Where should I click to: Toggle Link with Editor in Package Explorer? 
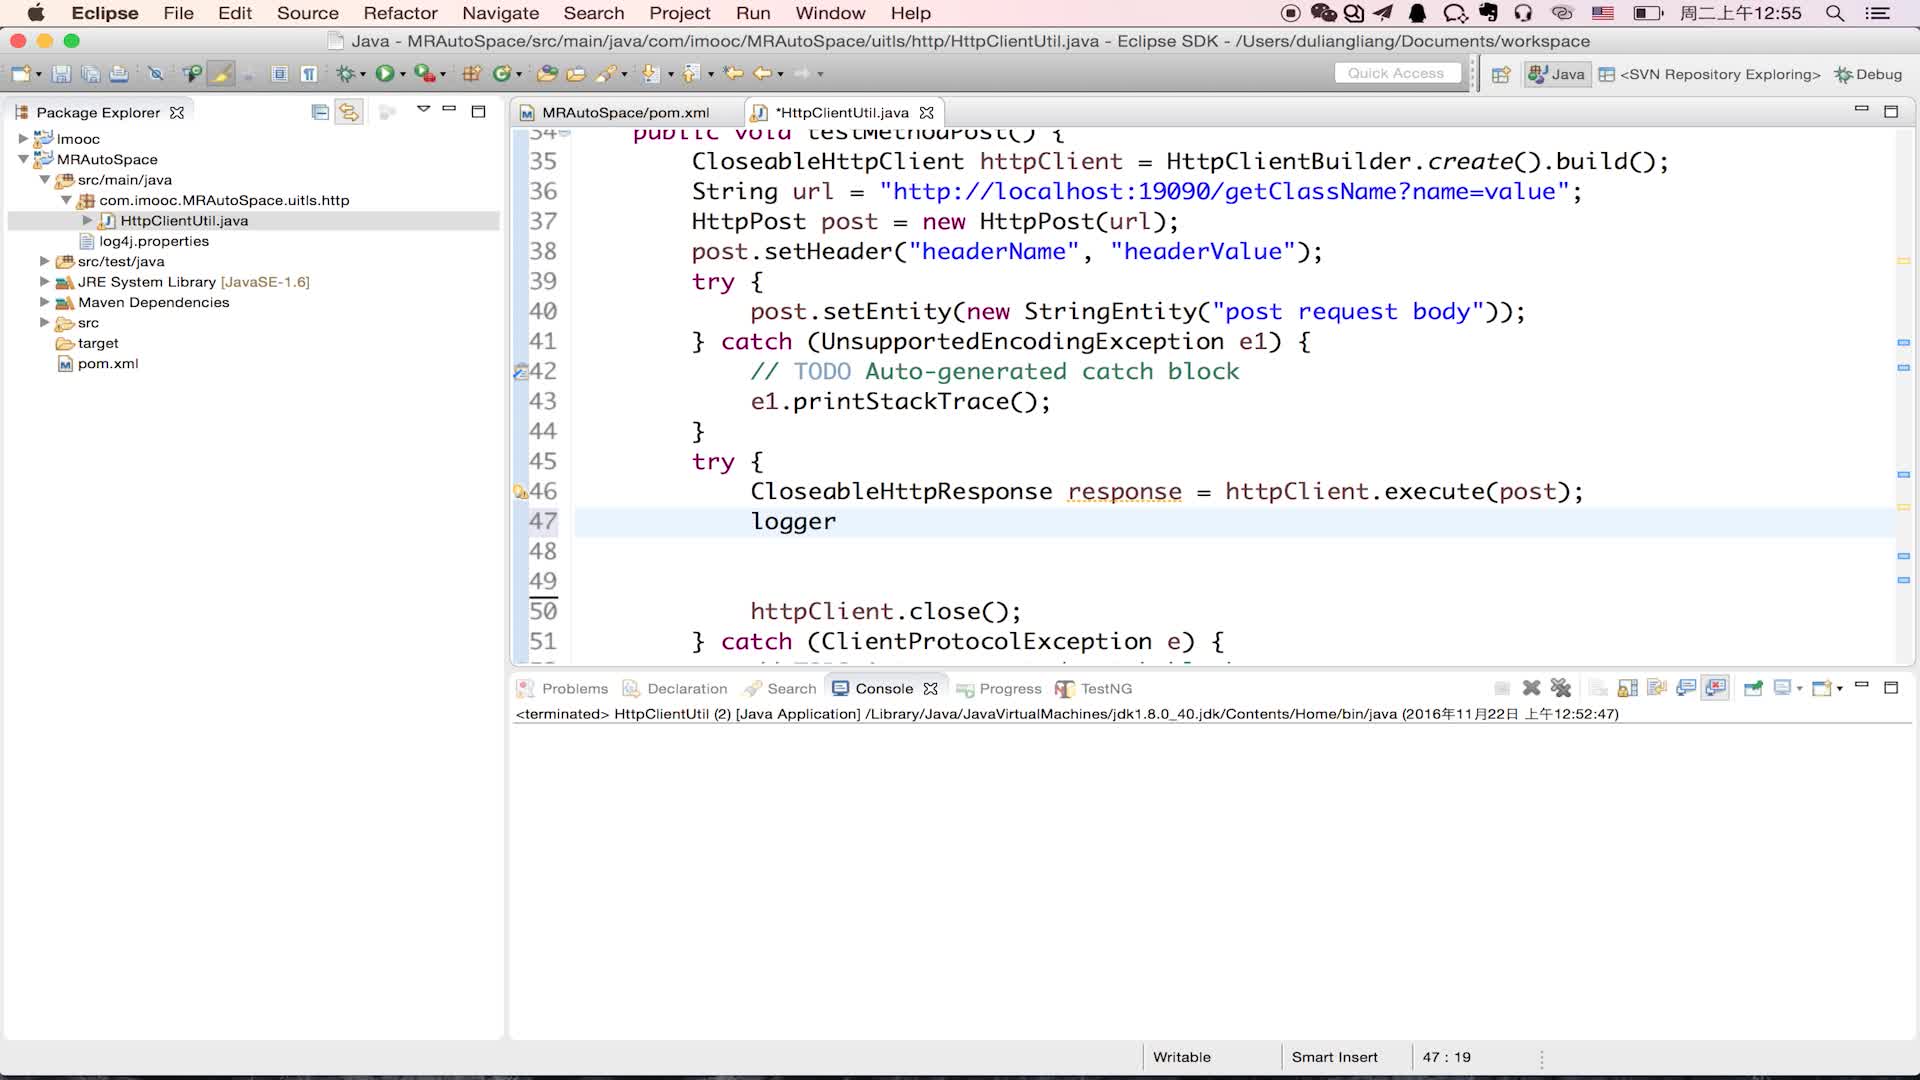[348, 112]
